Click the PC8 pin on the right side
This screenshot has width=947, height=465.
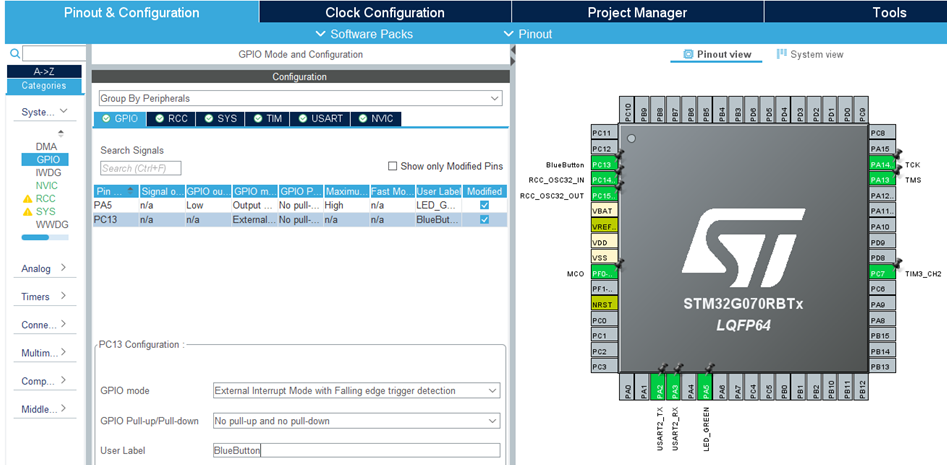coord(882,133)
